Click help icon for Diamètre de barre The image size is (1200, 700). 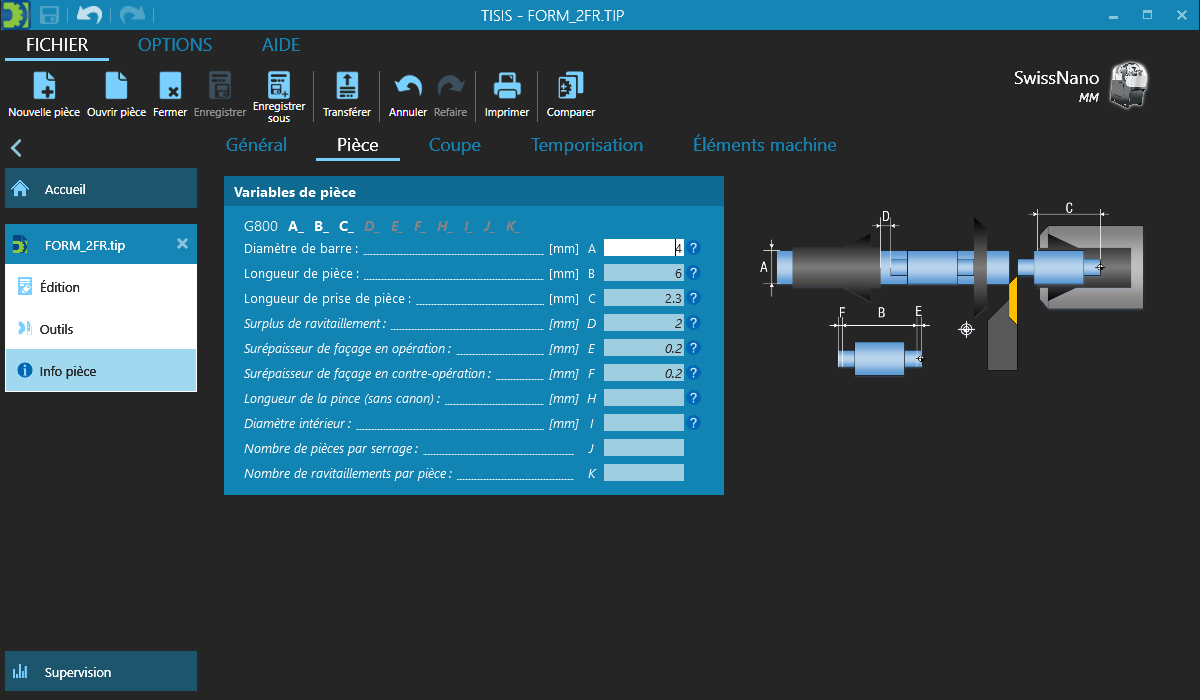point(693,248)
